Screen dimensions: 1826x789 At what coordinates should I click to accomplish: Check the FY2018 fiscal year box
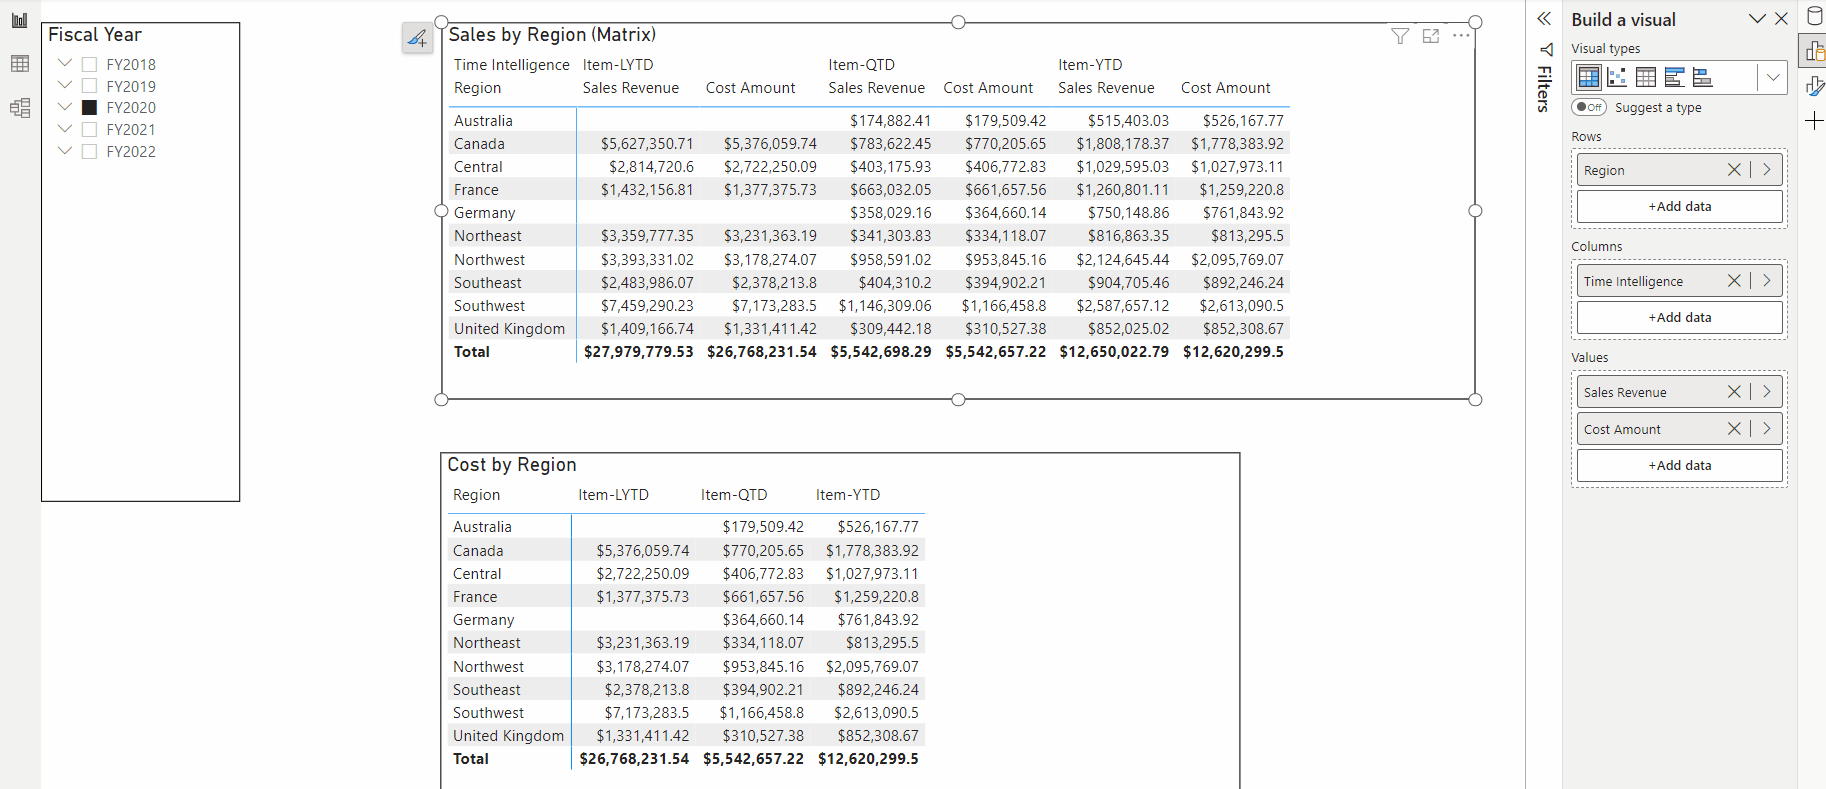coord(89,64)
